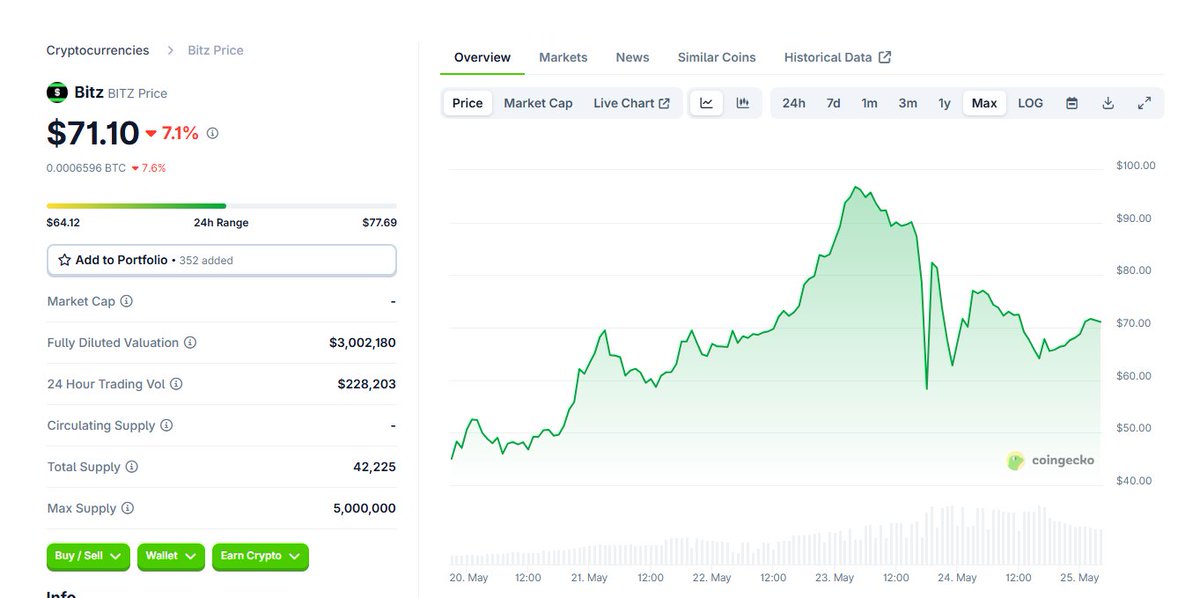The width and height of the screenshot is (1200, 598).
Task: Open the Live Chart option
Action: click(x=632, y=103)
